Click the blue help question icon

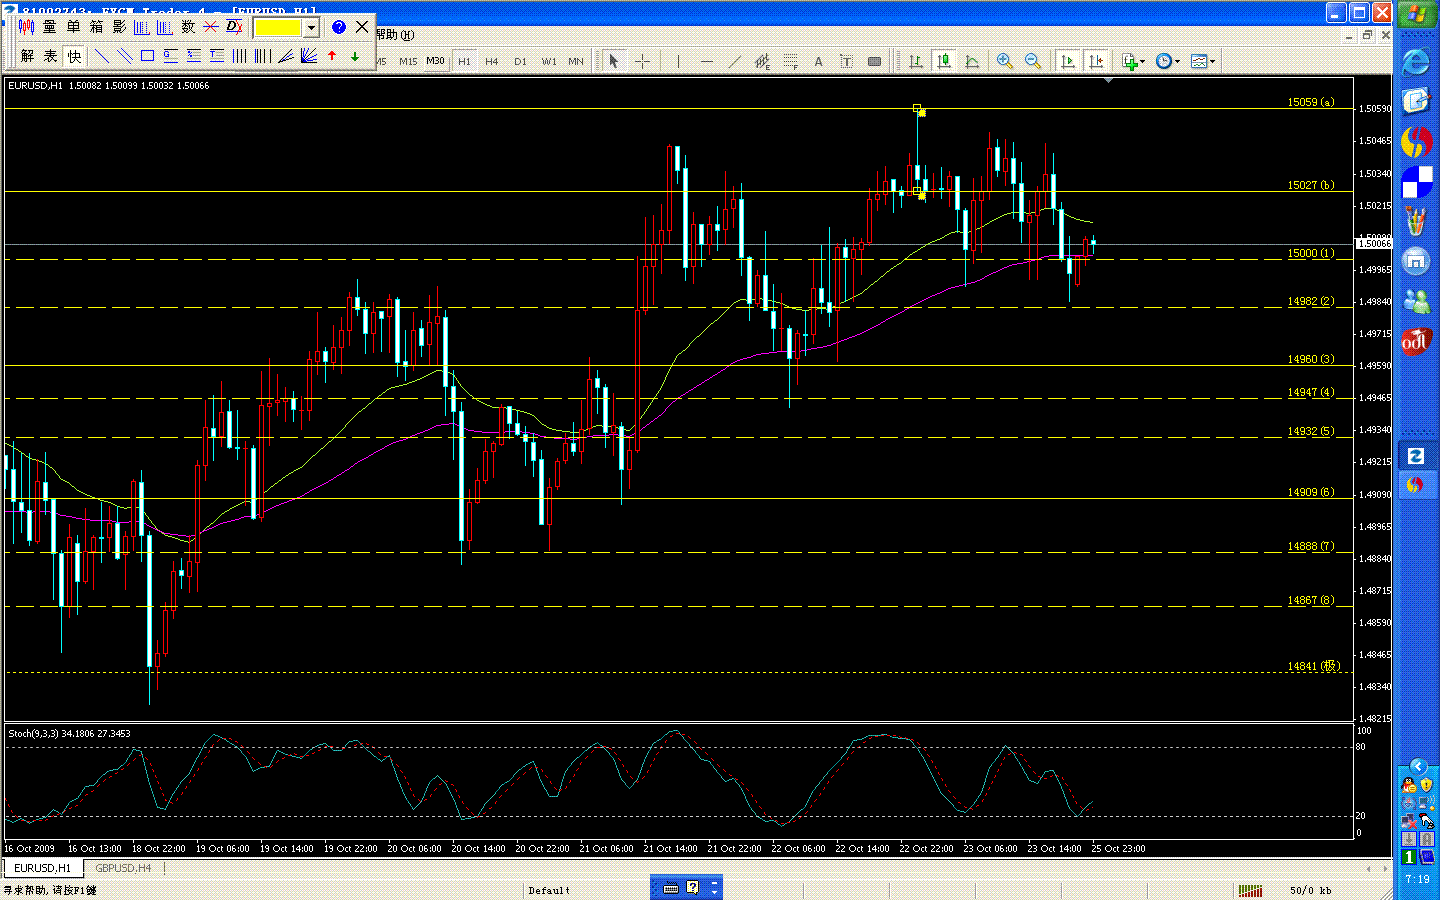point(339,27)
